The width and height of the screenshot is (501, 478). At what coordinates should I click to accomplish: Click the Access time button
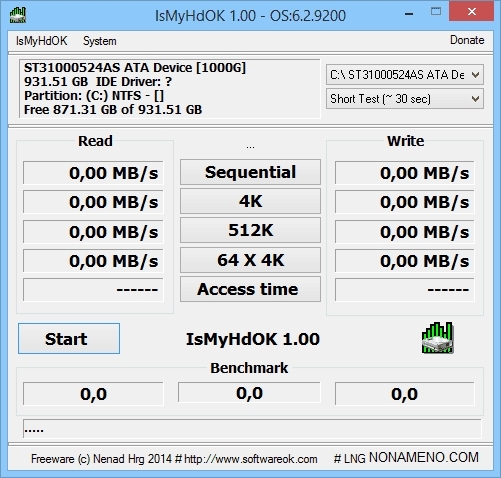click(x=250, y=289)
